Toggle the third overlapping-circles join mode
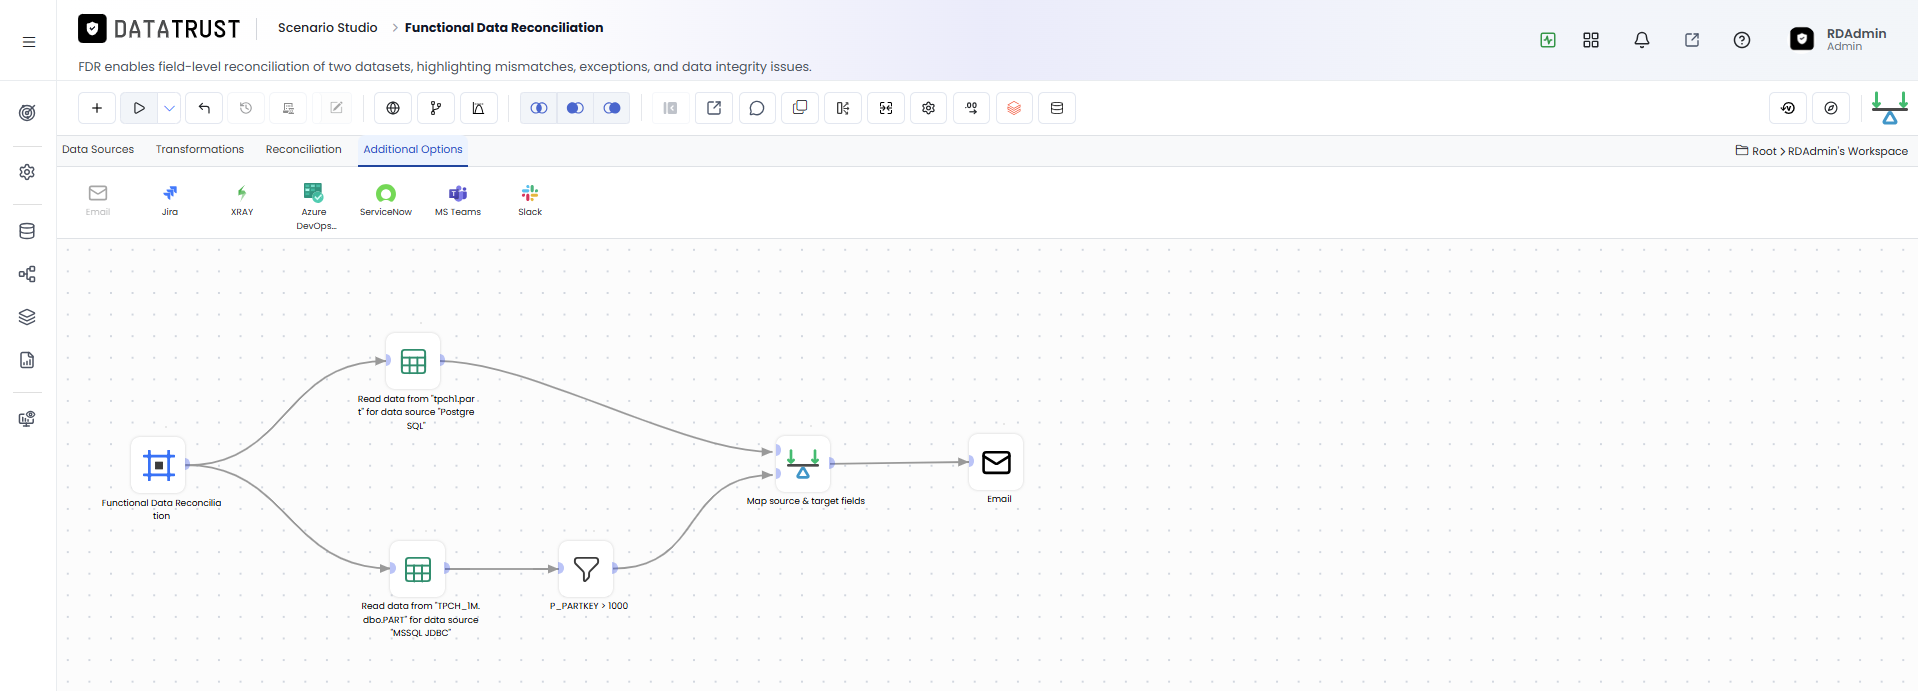1918x691 pixels. pyautogui.click(x=612, y=108)
